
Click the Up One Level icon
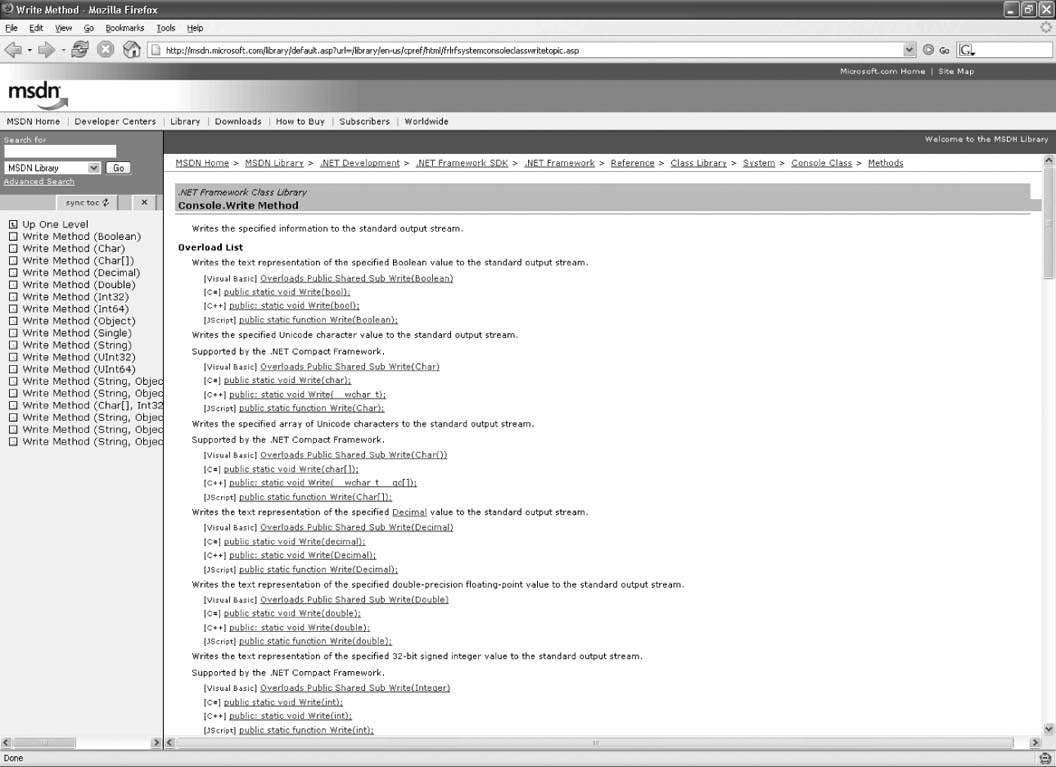pyautogui.click(x=13, y=224)
